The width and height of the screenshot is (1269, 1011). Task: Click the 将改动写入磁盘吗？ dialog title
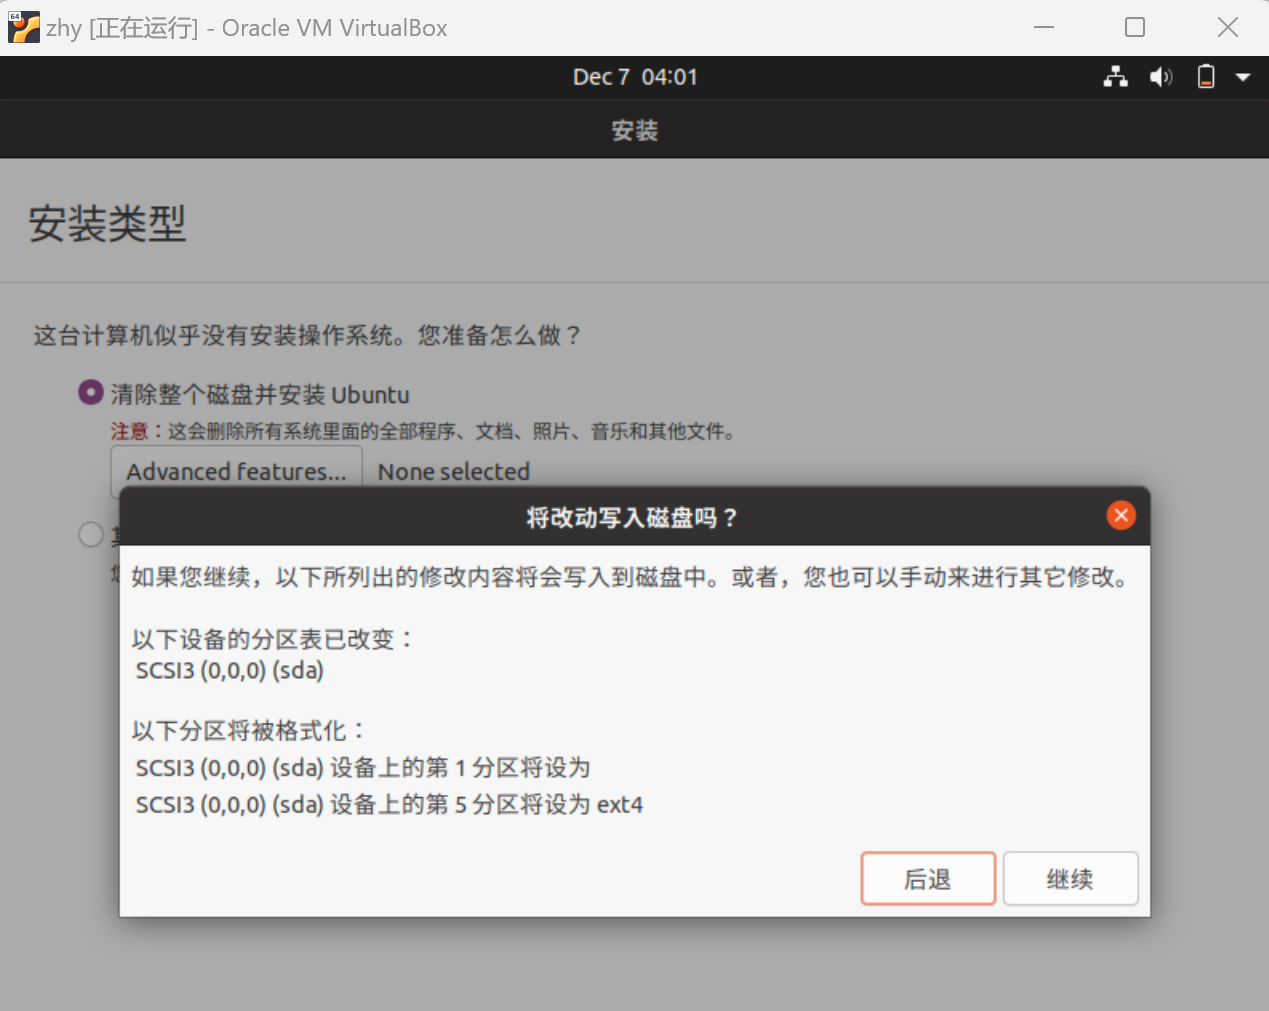[633, 517]
